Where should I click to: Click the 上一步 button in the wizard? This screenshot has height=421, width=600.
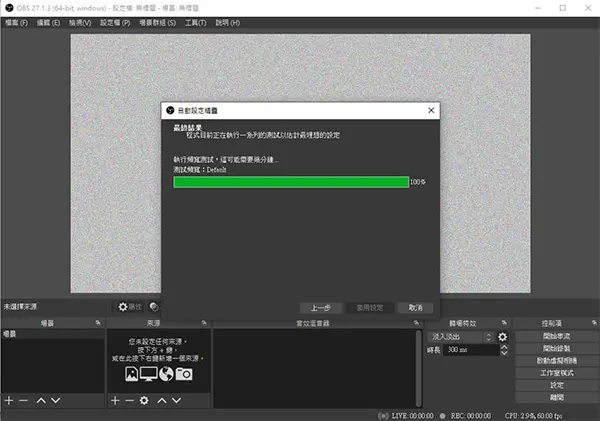click(x=321, y=307)
